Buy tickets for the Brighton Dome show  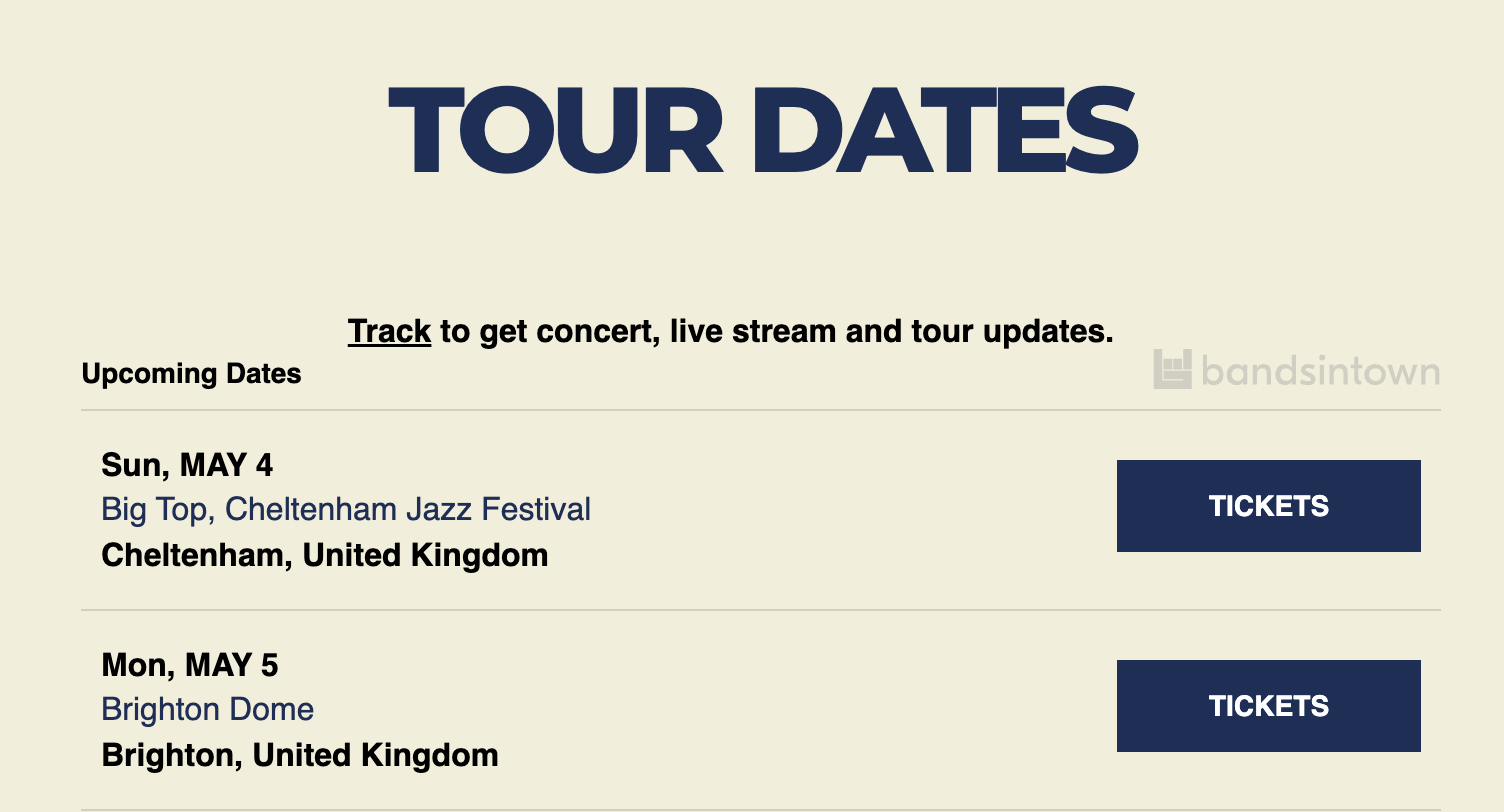click(1268, 706)
